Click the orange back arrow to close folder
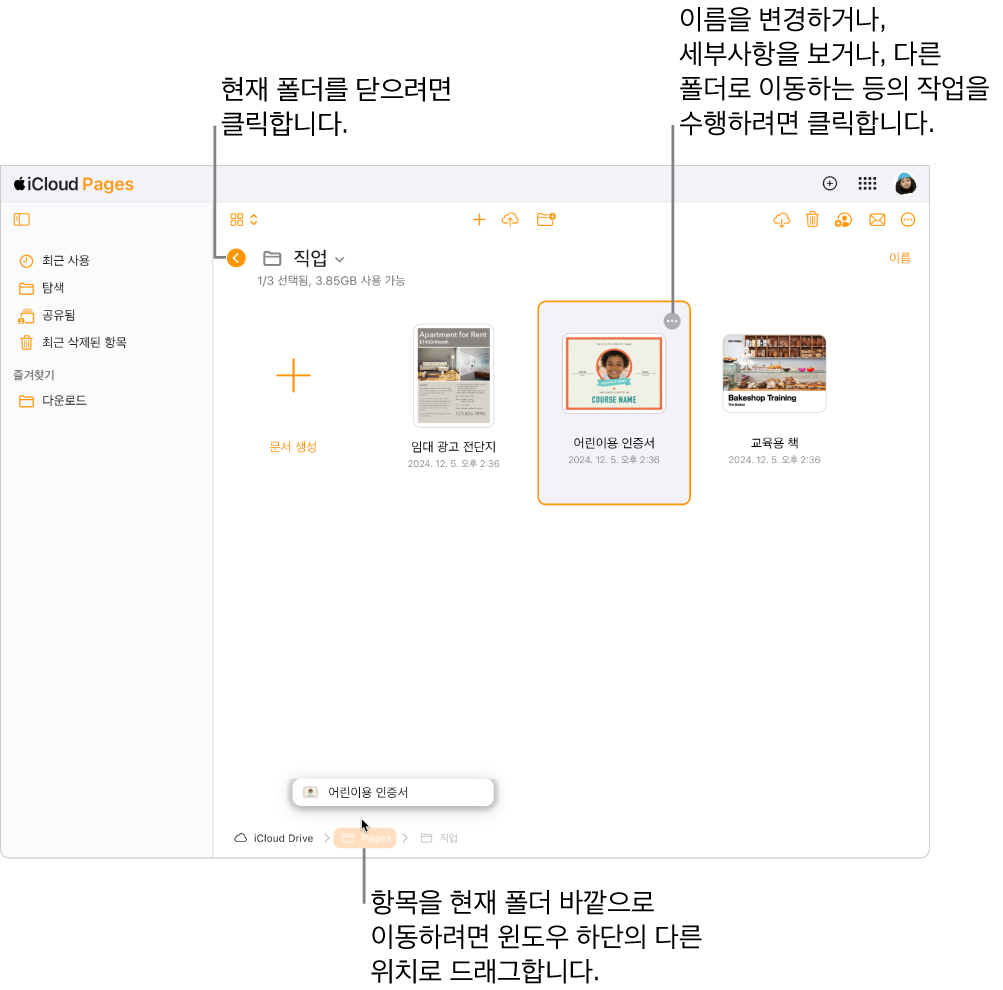This screenshot has height=990, width=1003. click(236, 258)
